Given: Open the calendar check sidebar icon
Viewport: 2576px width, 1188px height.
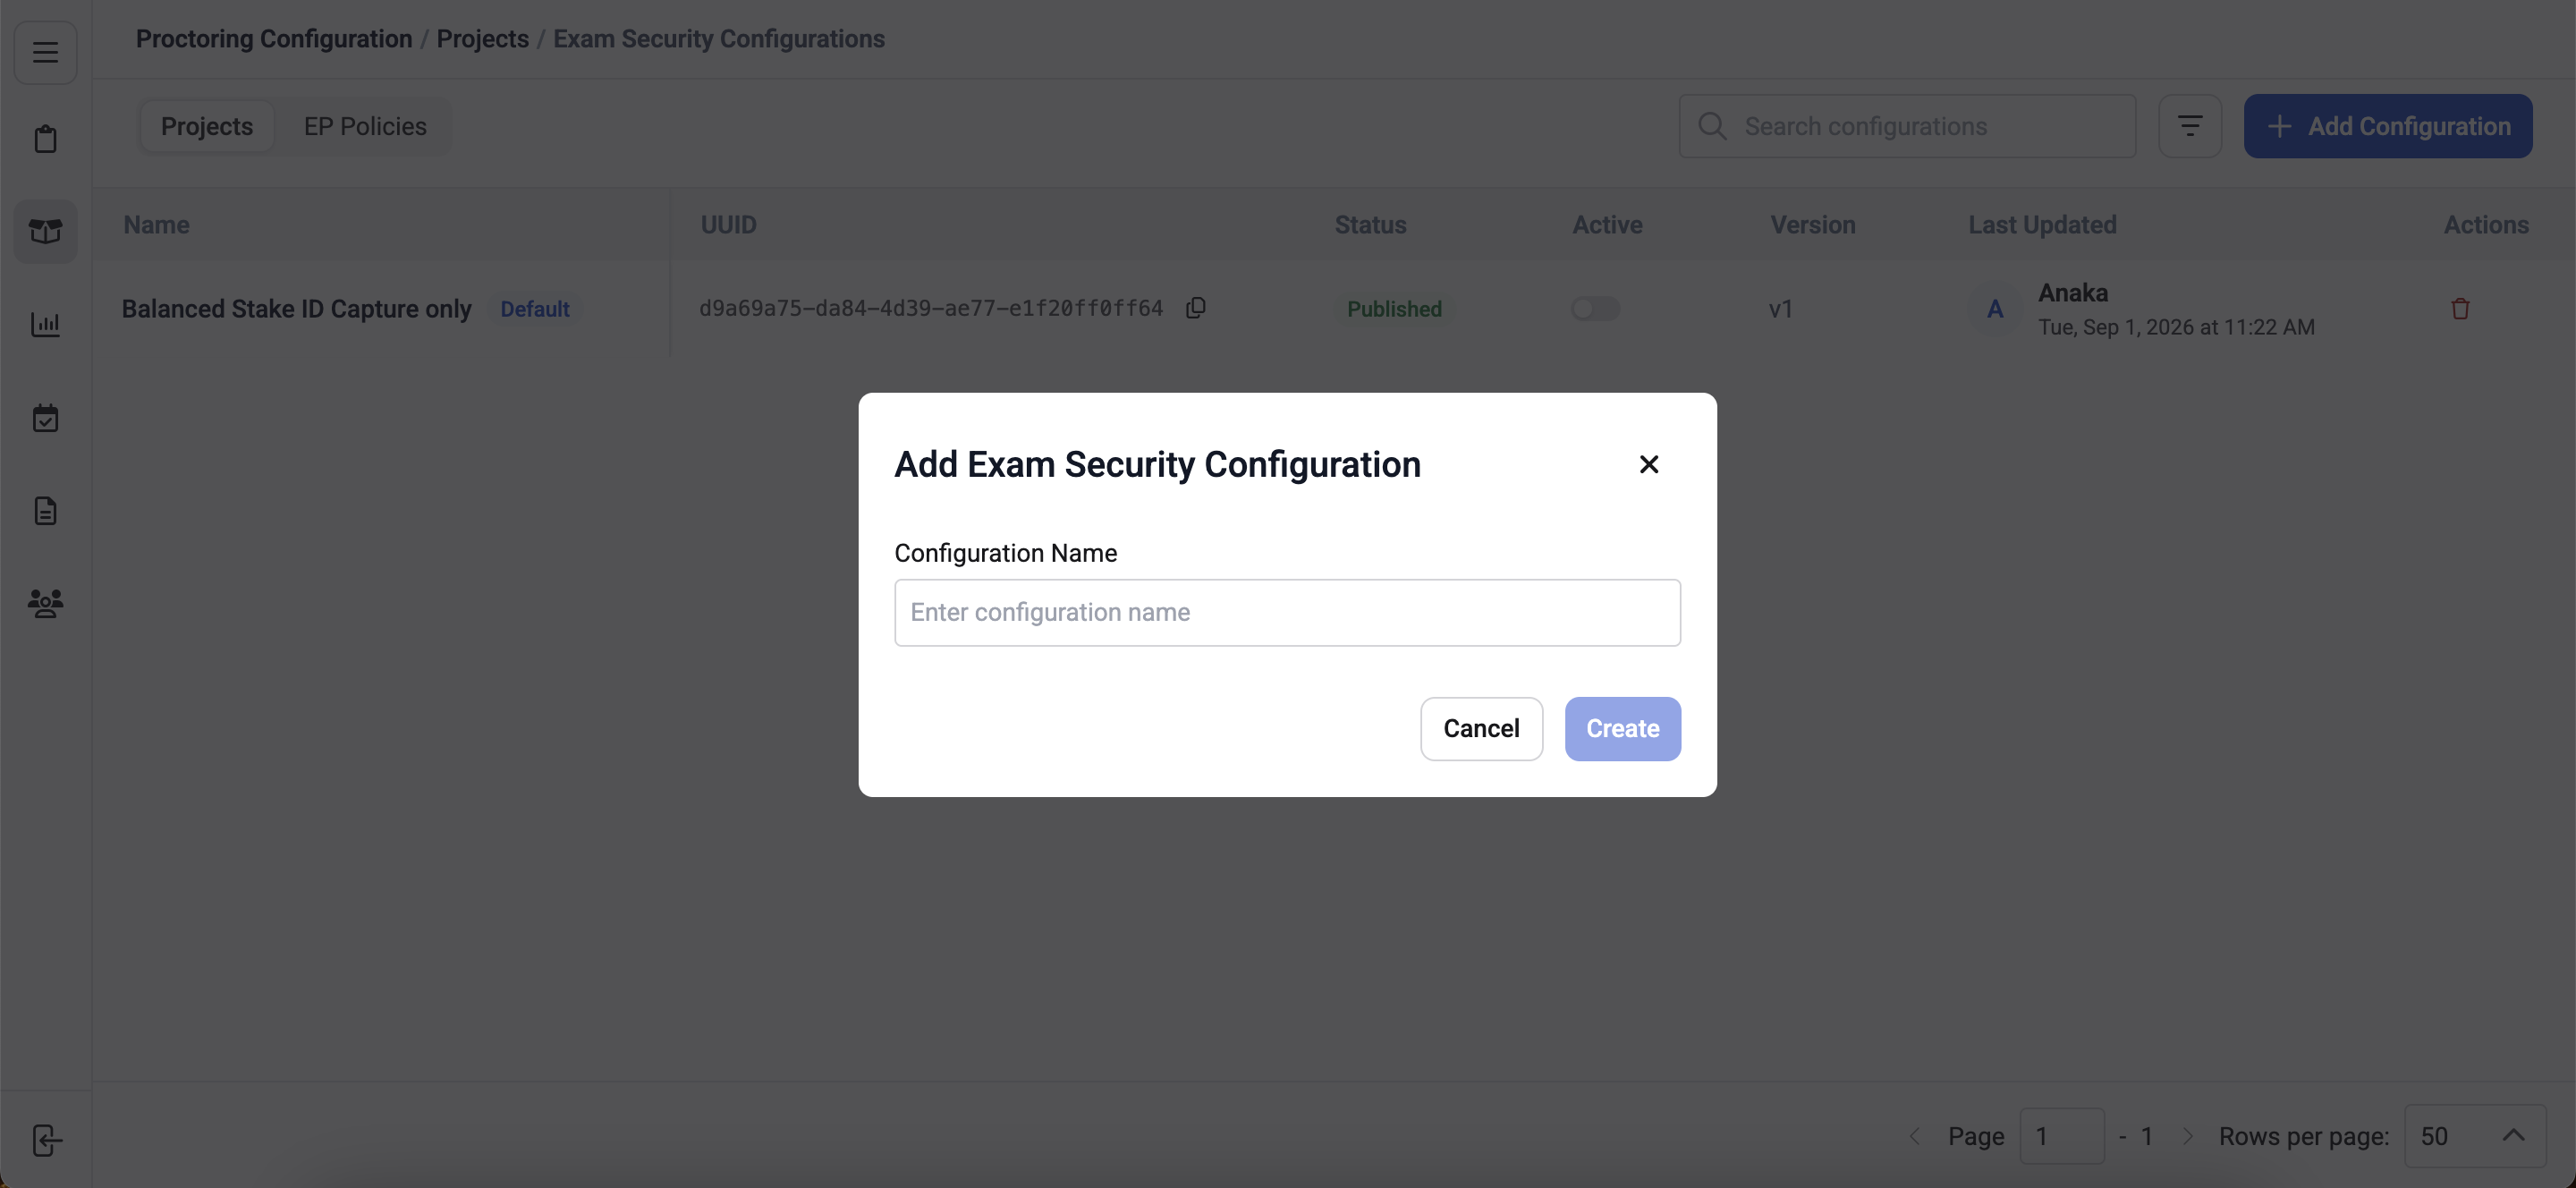Looking at the screenshot, I should [45, 417].
